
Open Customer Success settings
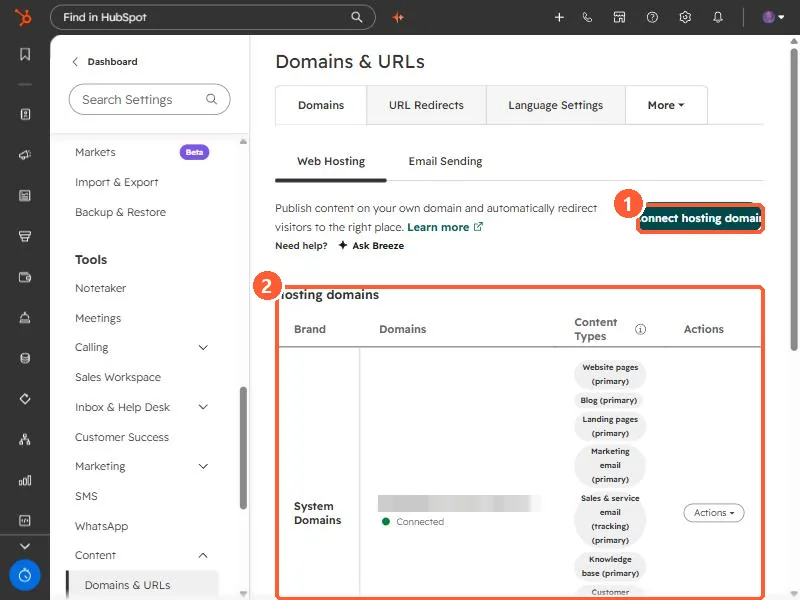(x=122, y=437)
